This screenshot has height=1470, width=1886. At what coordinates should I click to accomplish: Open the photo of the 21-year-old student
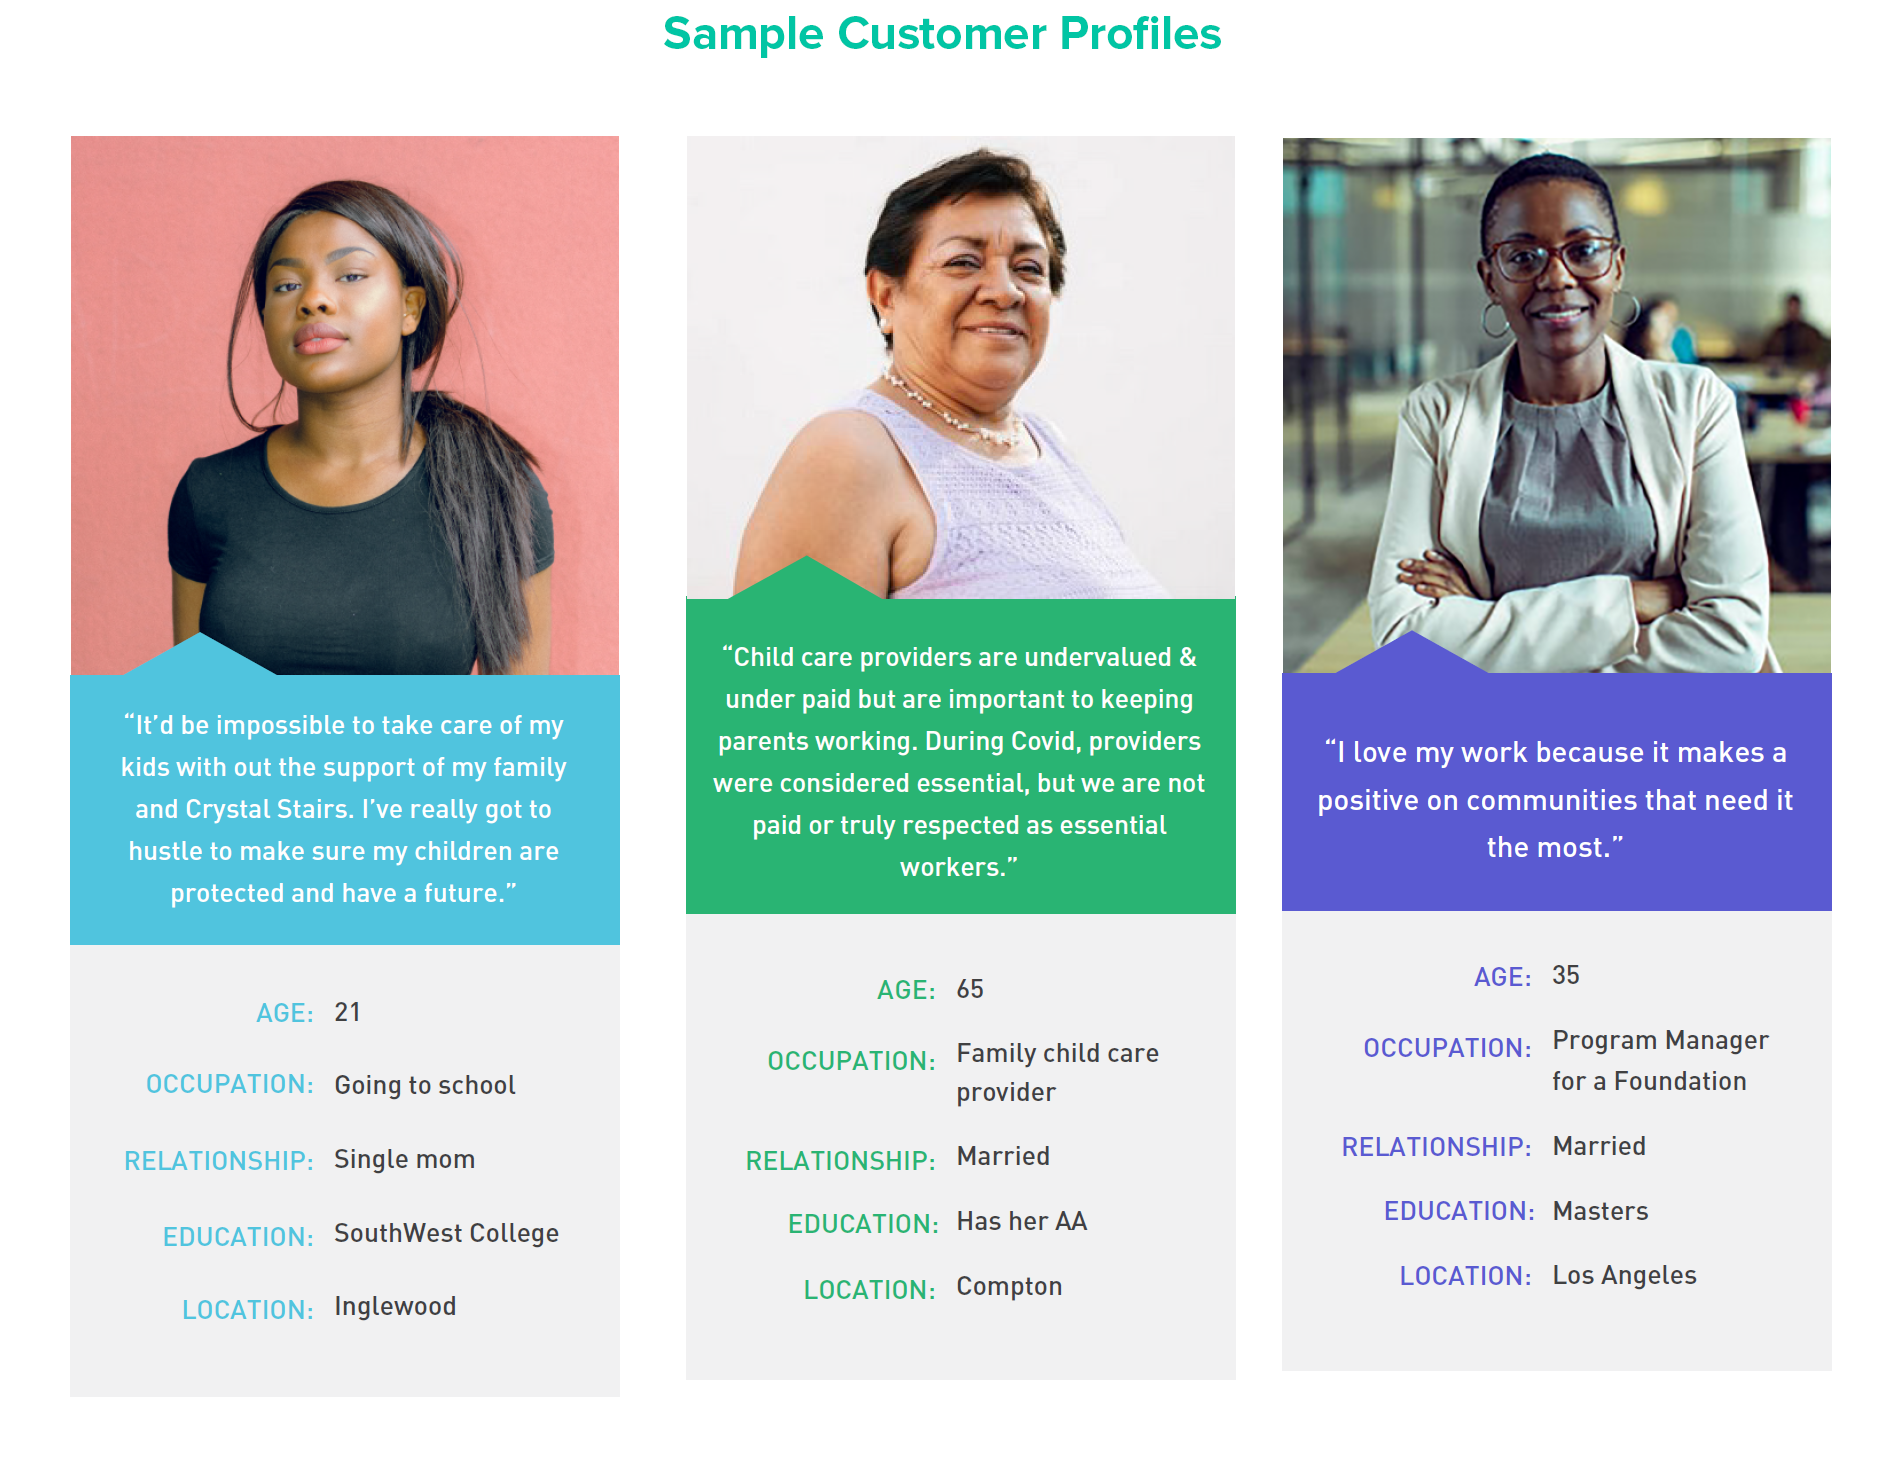345,405
